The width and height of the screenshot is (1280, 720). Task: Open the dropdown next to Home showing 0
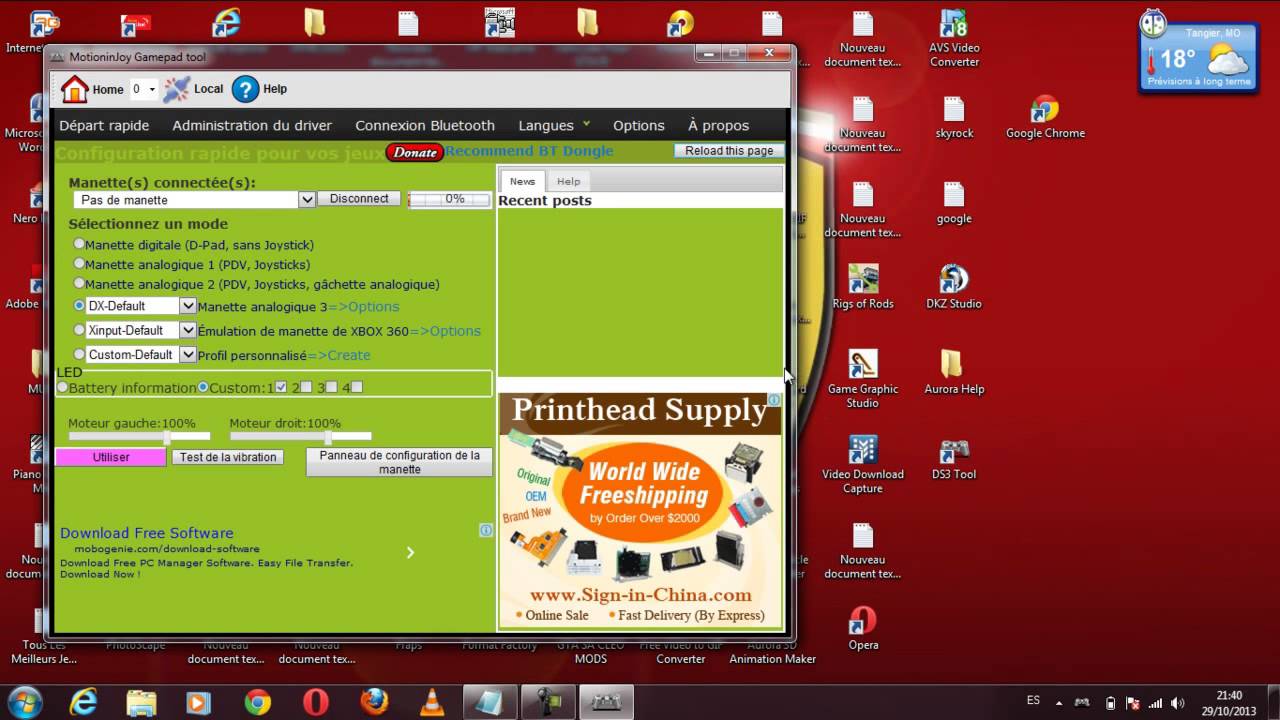pos(152,89)
